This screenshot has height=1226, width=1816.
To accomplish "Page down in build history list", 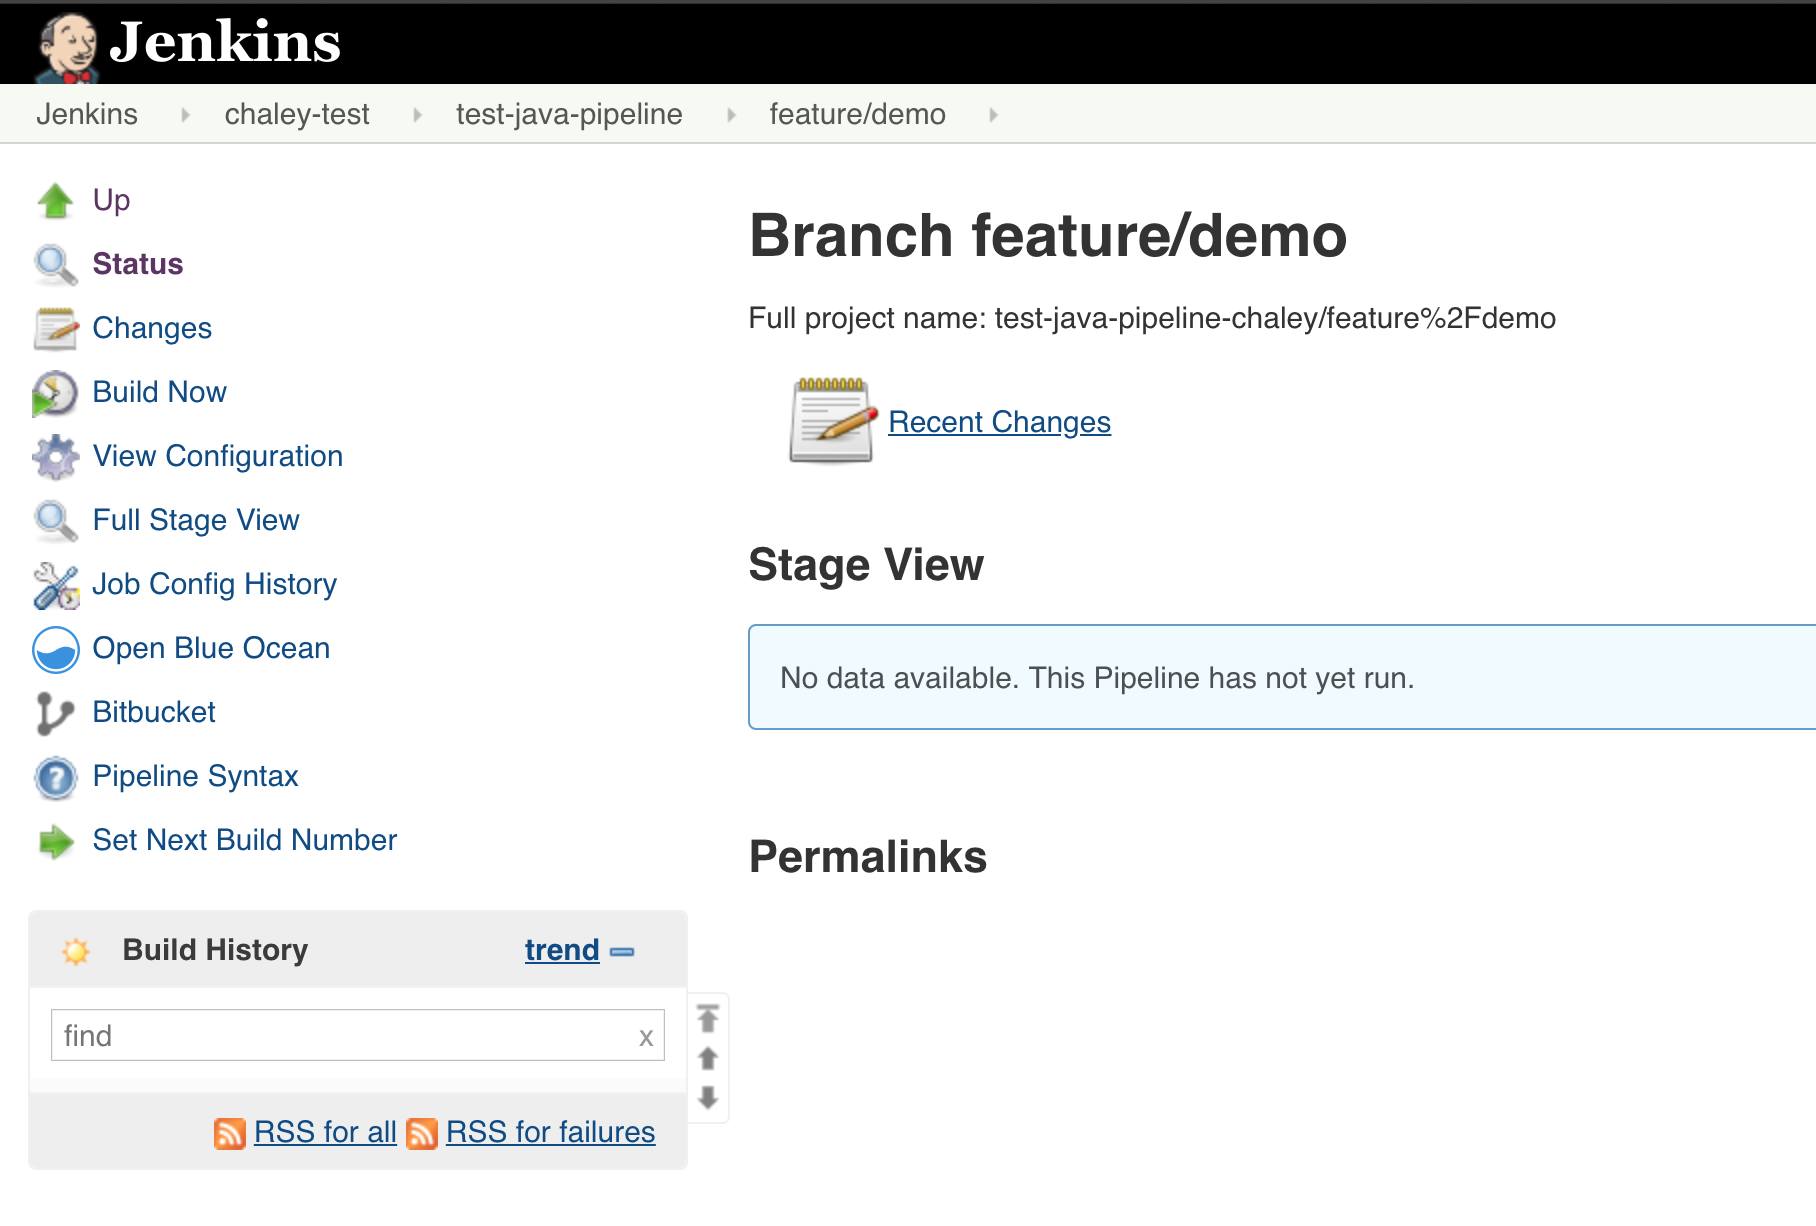I will [x=708, y=1097].
